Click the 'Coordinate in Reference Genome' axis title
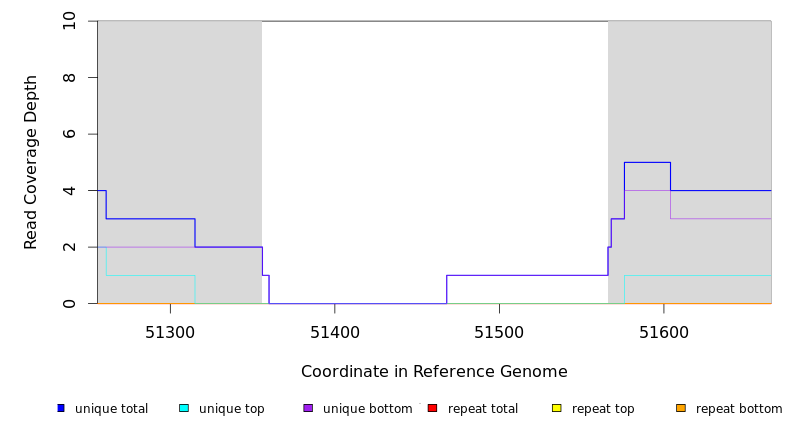Image resolution: width=792 pixels, height=432 pixels. (x=434, y=372)
